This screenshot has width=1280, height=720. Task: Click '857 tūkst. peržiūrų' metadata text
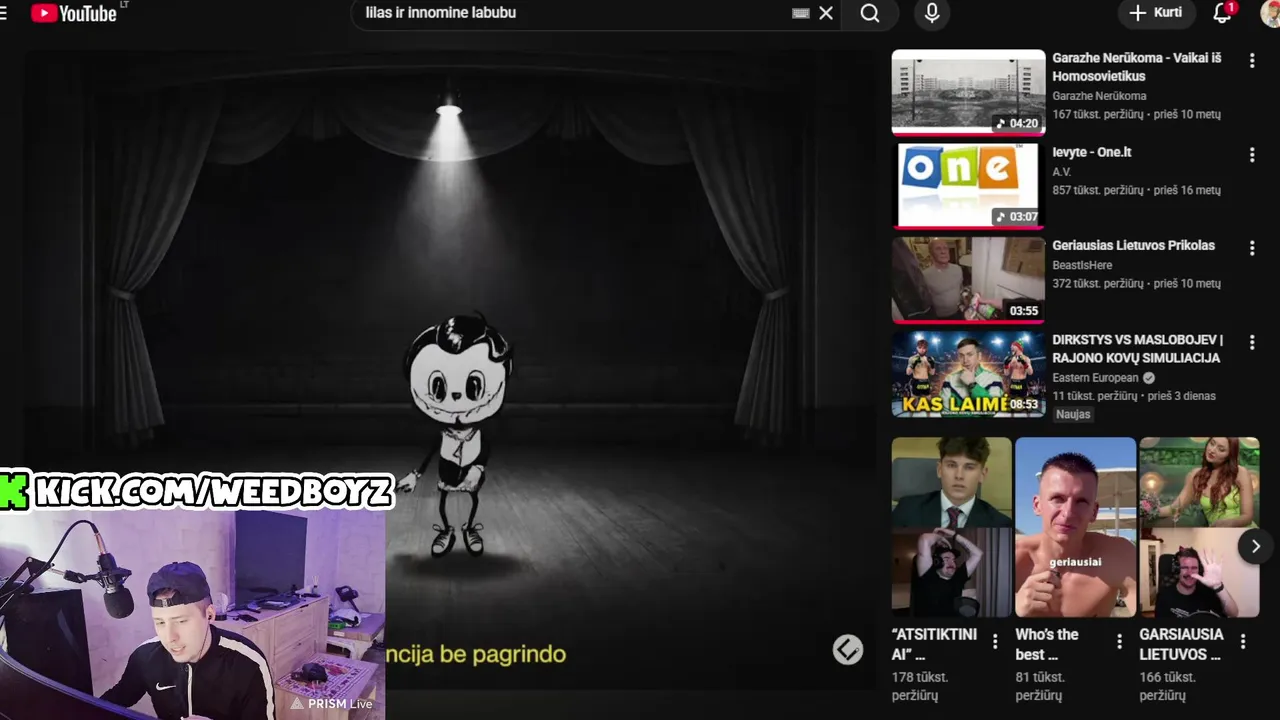point(1097,190)
